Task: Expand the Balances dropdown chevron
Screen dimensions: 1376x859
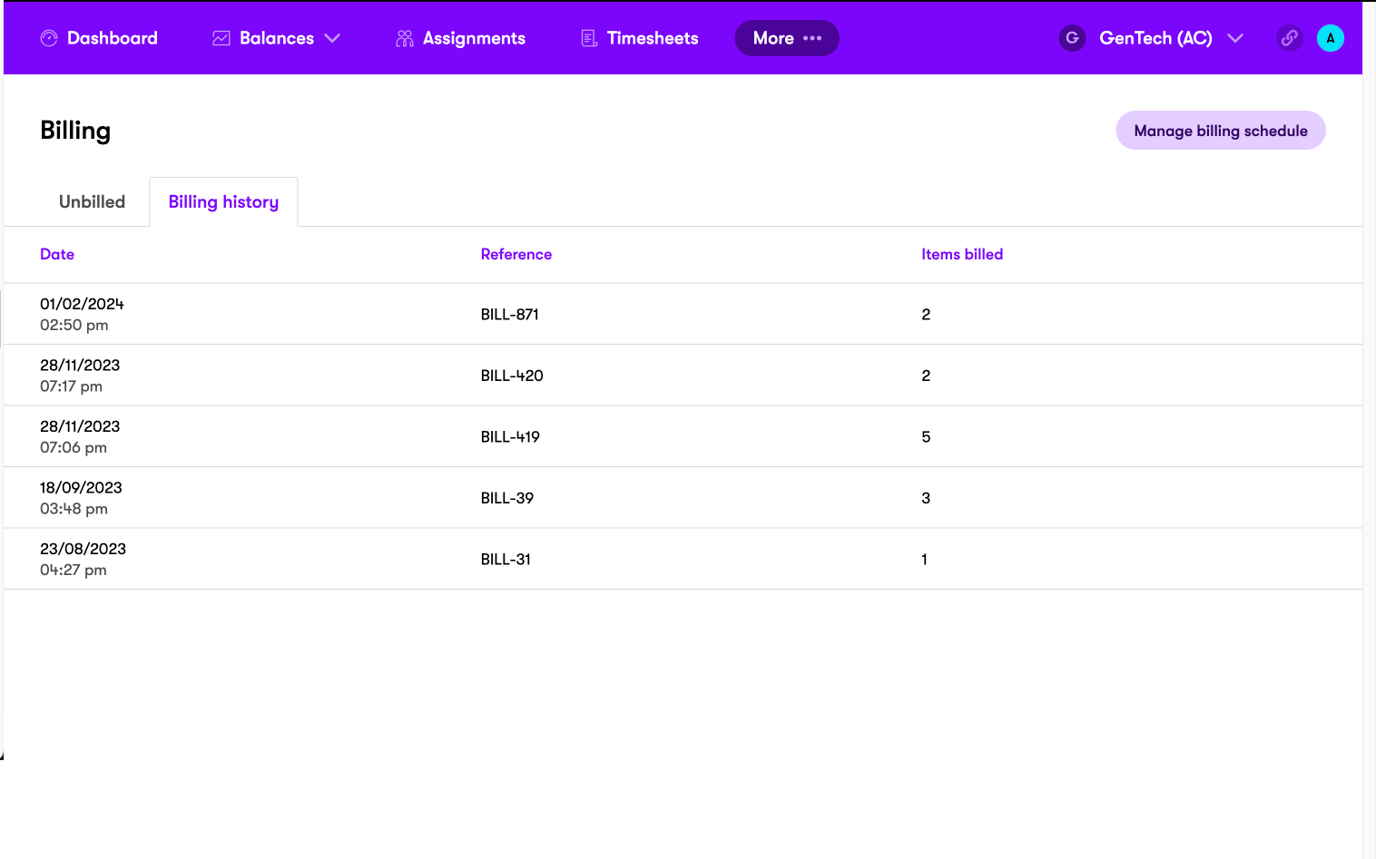Action: tap(333, 38)
